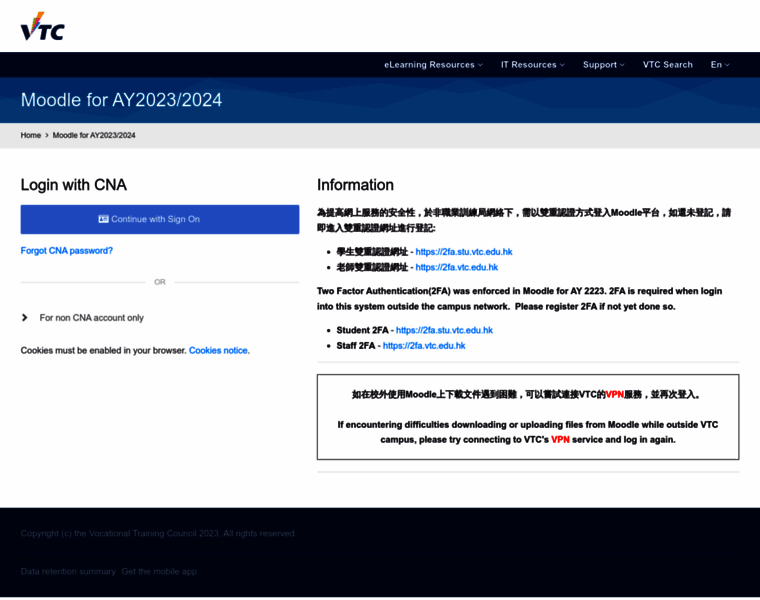The image size is (760, 600).
Task: Click the VPN link in English notice
Action: [x=560, y=440]
